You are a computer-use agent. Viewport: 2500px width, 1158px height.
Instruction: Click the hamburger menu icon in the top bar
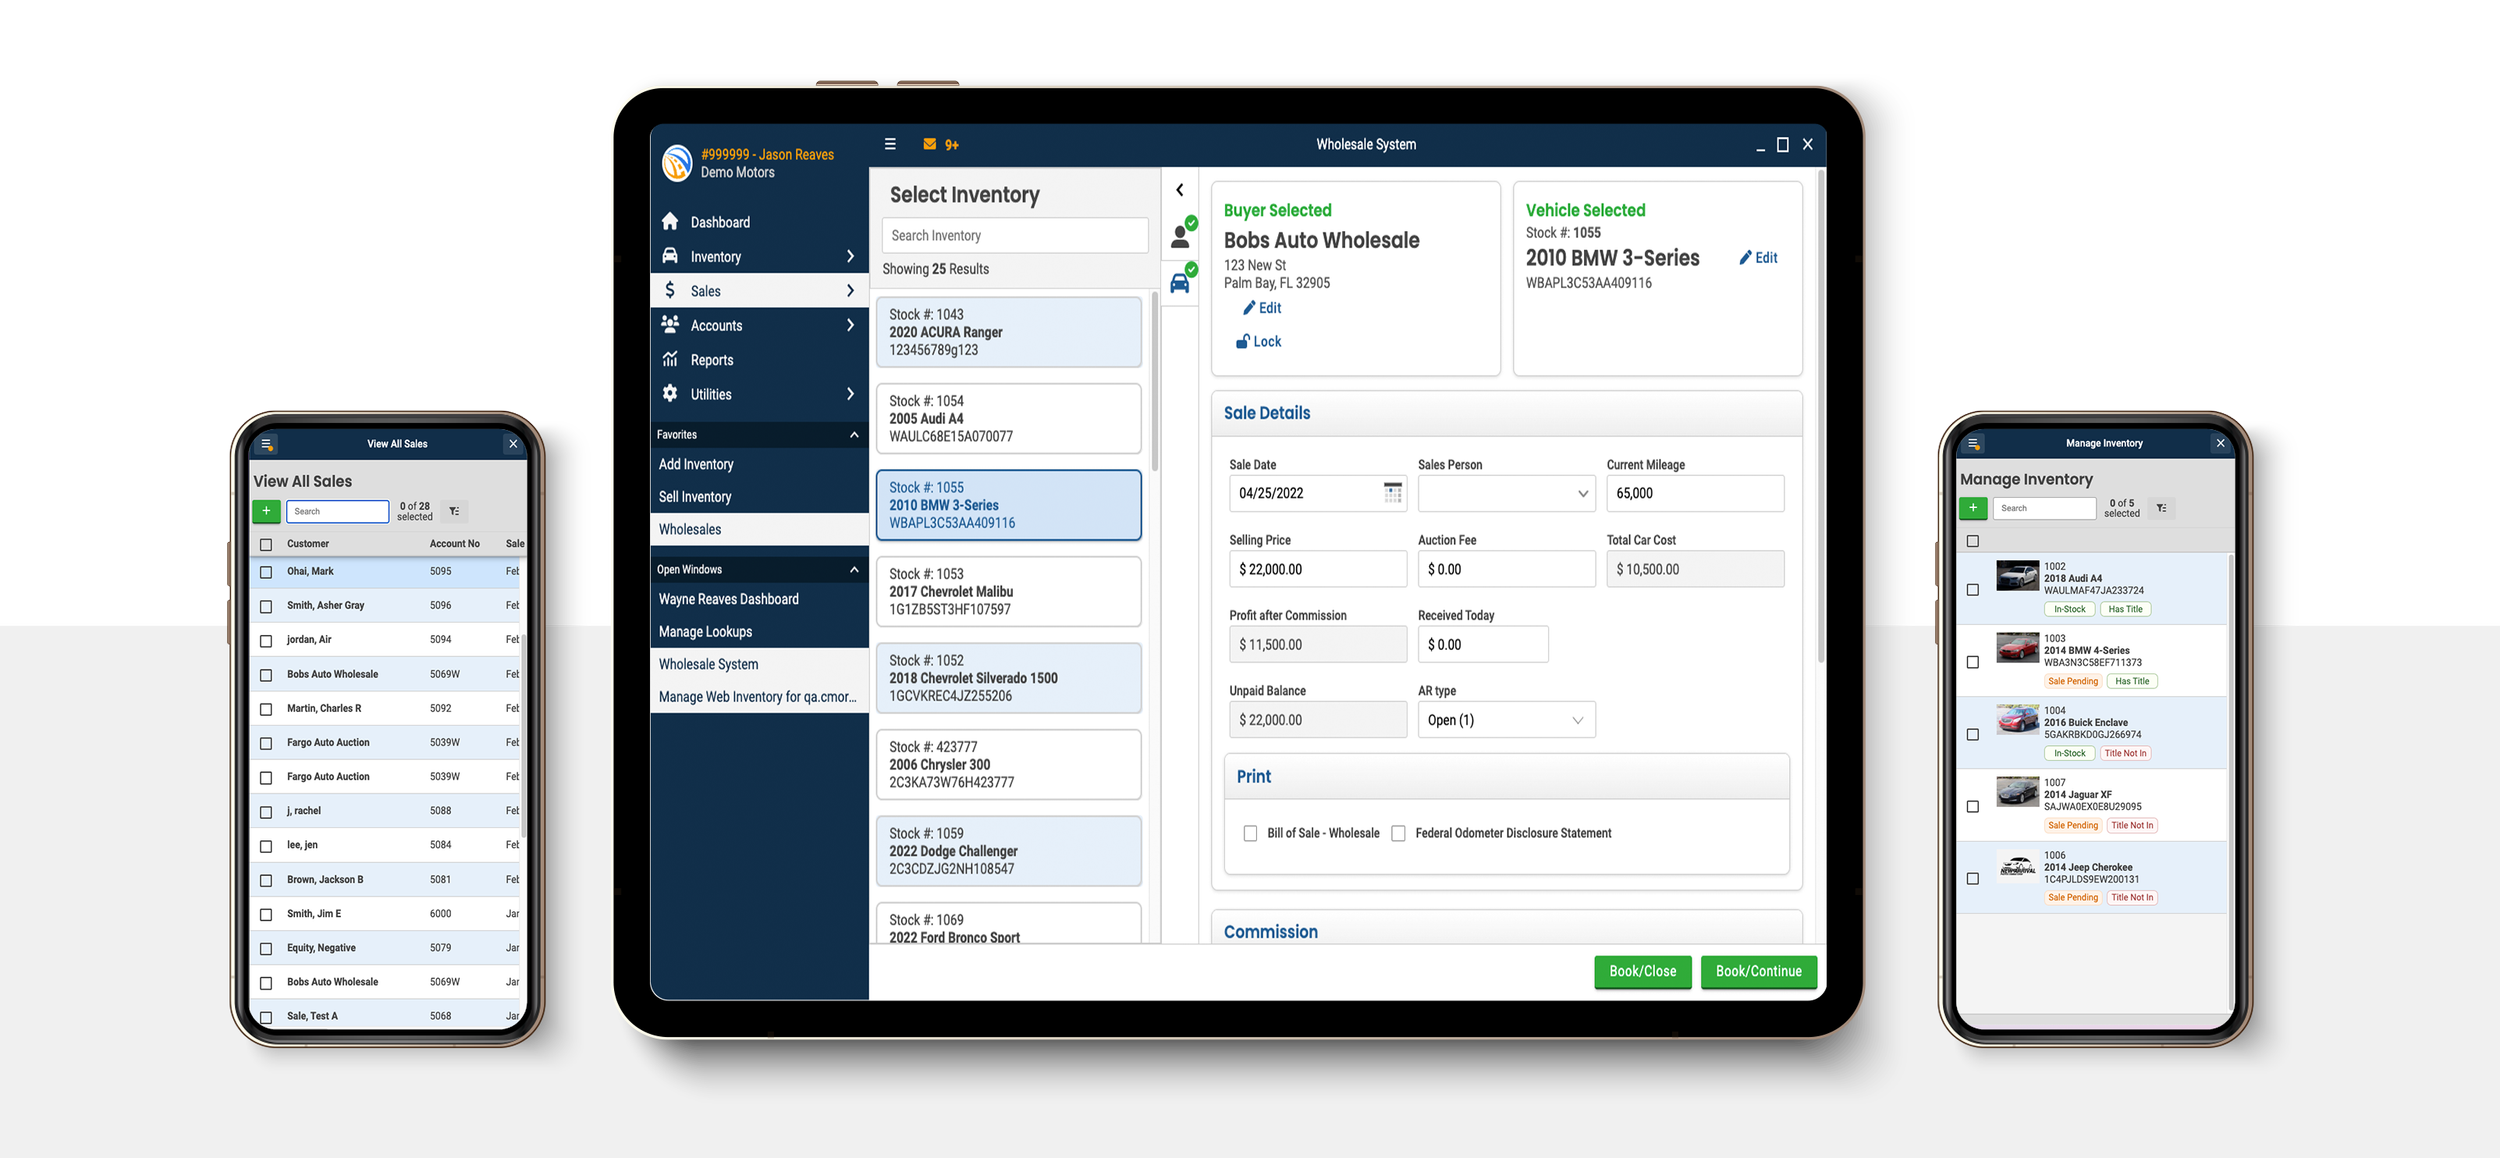click(x=889, y=144)
